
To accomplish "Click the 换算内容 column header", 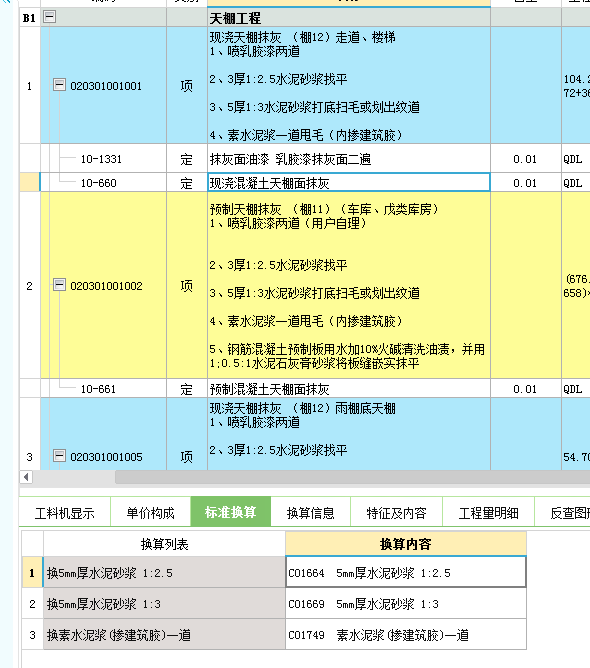I will point(406,544).
